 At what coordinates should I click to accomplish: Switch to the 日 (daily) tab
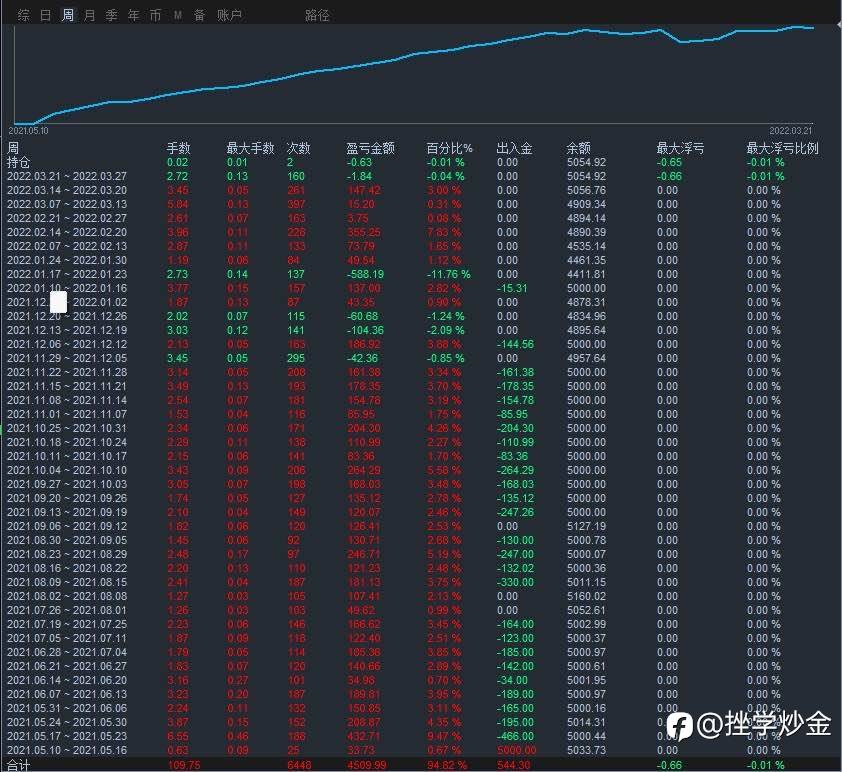pos(46,15)
